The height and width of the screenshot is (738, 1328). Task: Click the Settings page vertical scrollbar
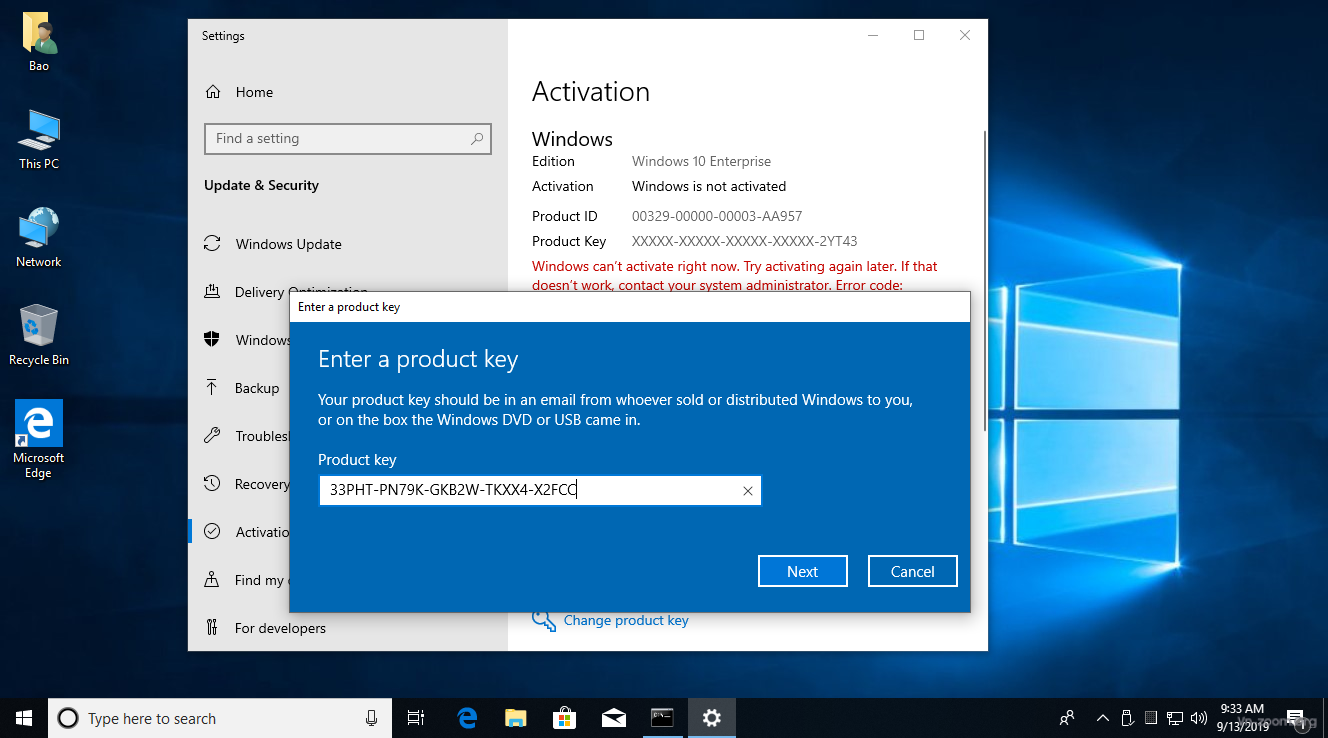pyautogui.click(x=985, y=280)
